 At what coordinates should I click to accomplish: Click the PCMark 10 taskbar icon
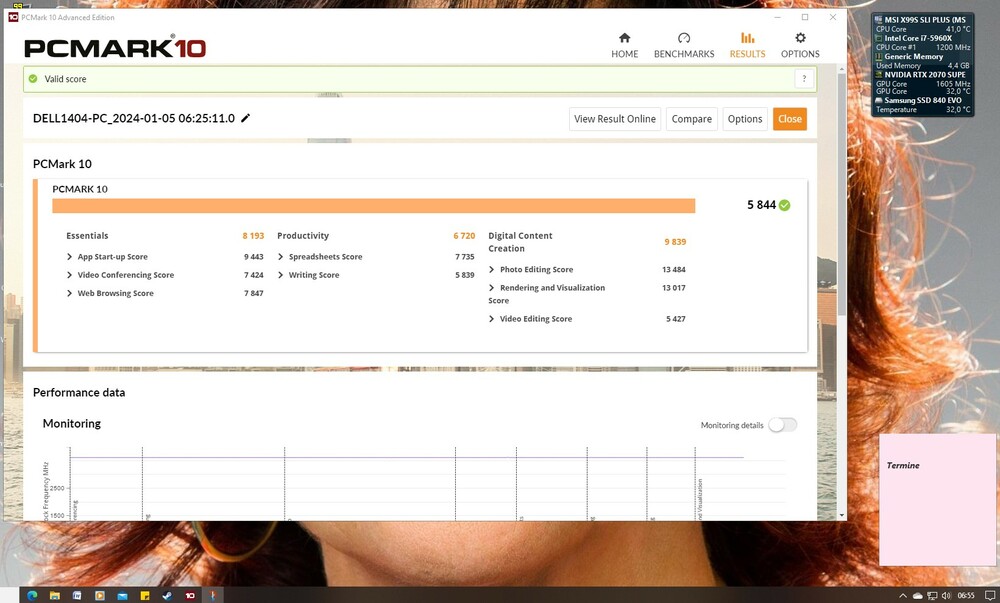click(190, 595)
